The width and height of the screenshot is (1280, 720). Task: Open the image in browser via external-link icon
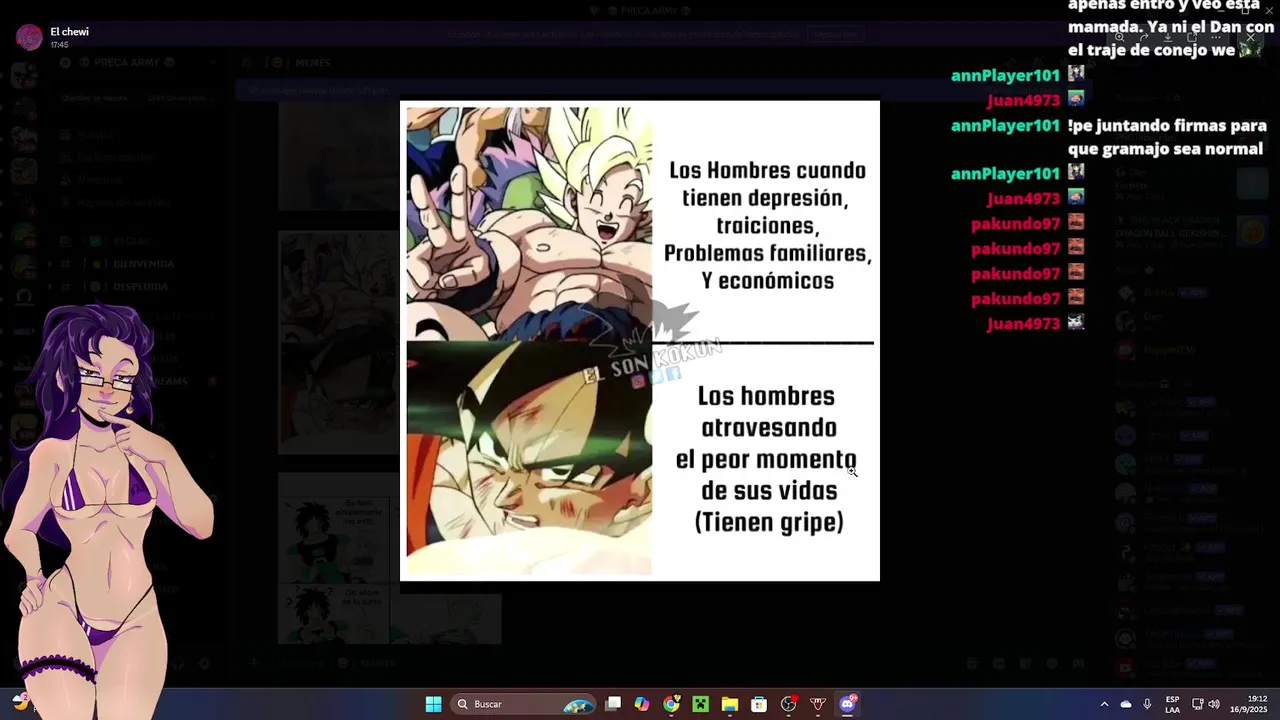coord(1192,37)
